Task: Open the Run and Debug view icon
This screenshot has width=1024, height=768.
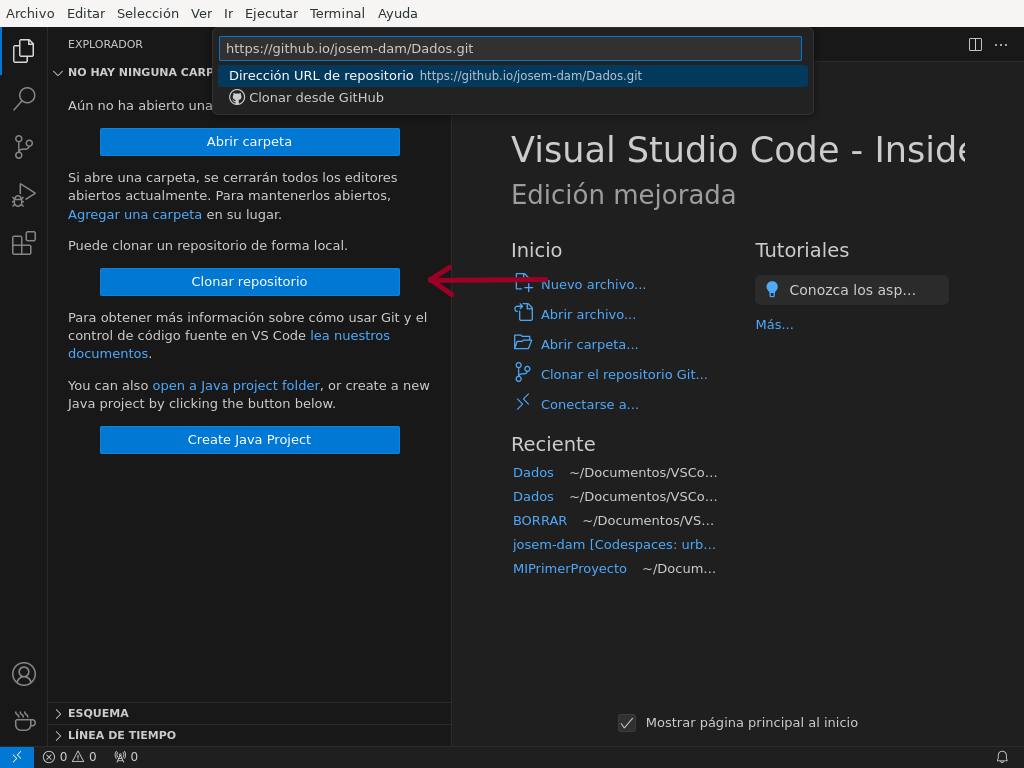Action: click(24, 195)
